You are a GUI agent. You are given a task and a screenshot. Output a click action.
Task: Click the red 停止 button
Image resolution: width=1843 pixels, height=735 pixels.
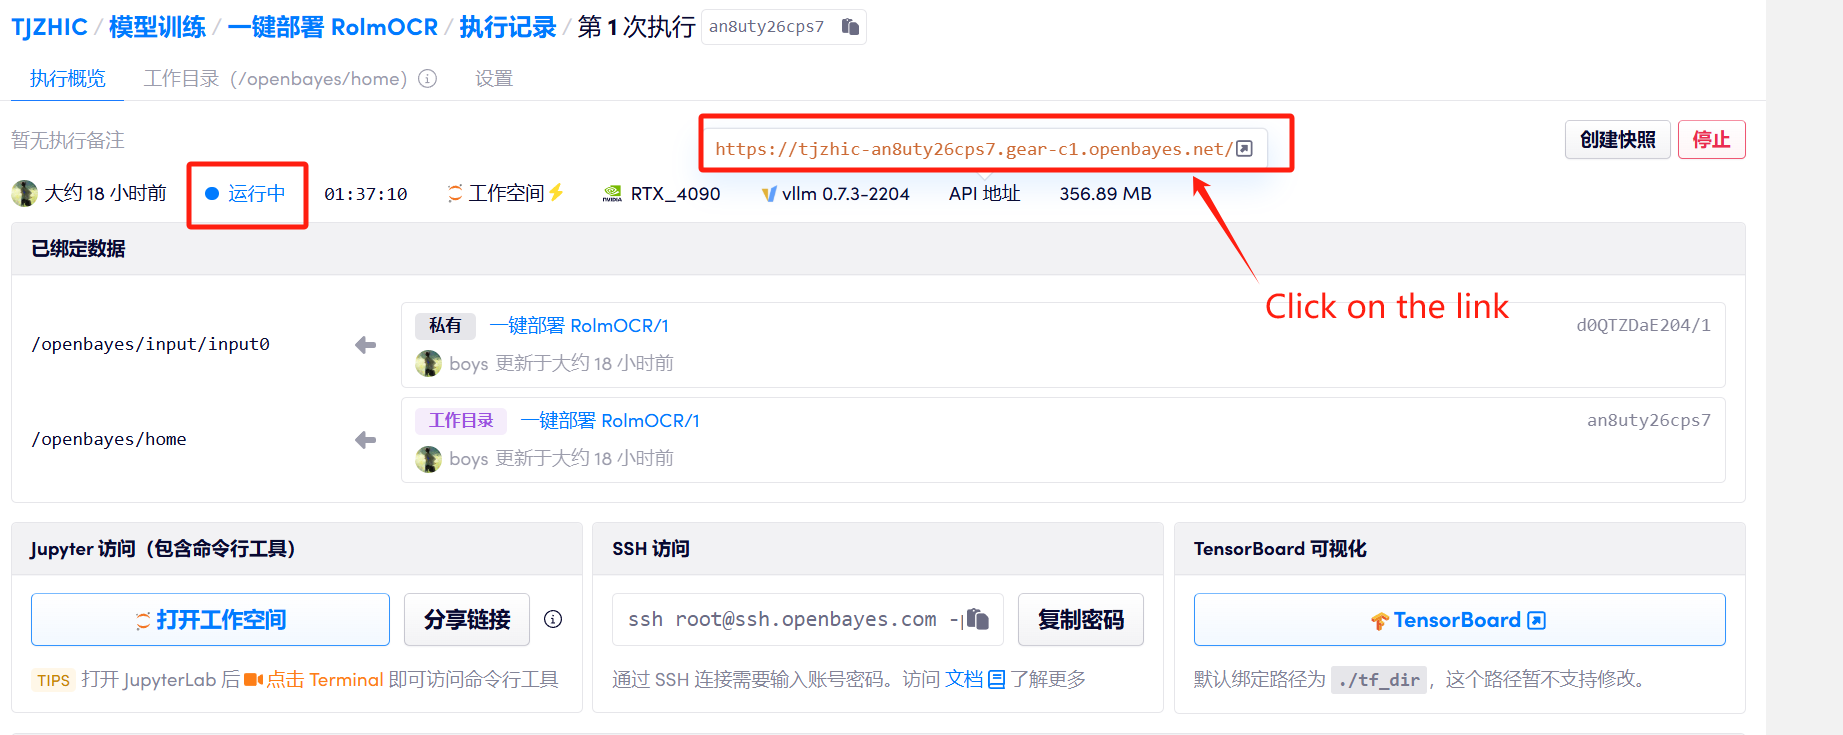(x=1711, y=140)
